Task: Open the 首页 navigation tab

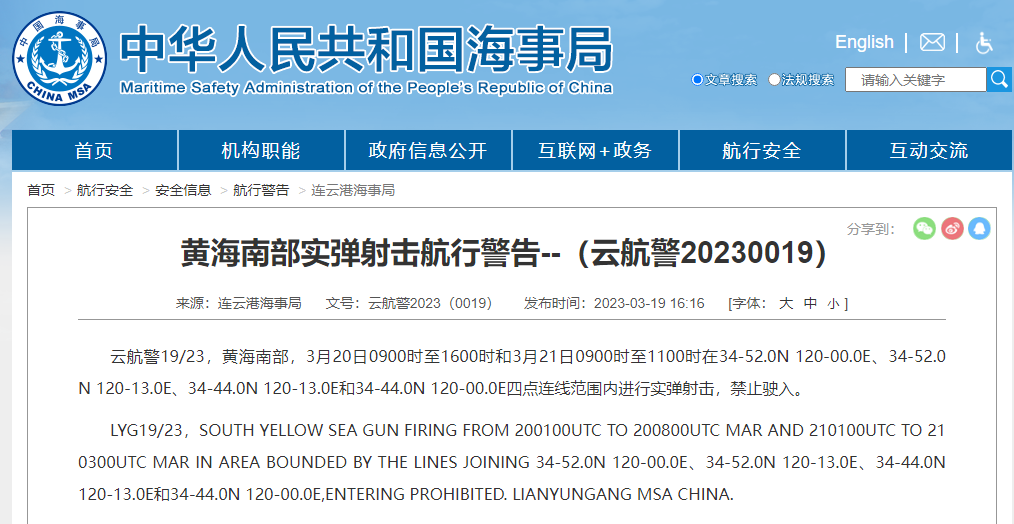Action: [x=94, y=151]
